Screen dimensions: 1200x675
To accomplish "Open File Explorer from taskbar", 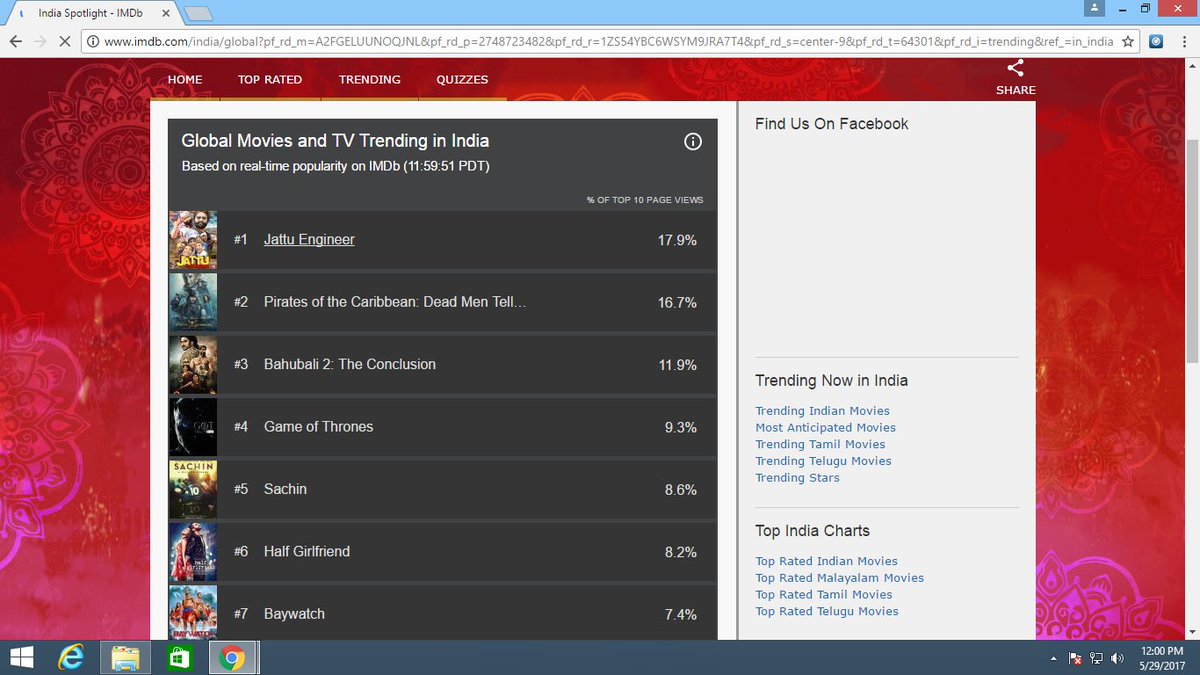I will (126, 658).
